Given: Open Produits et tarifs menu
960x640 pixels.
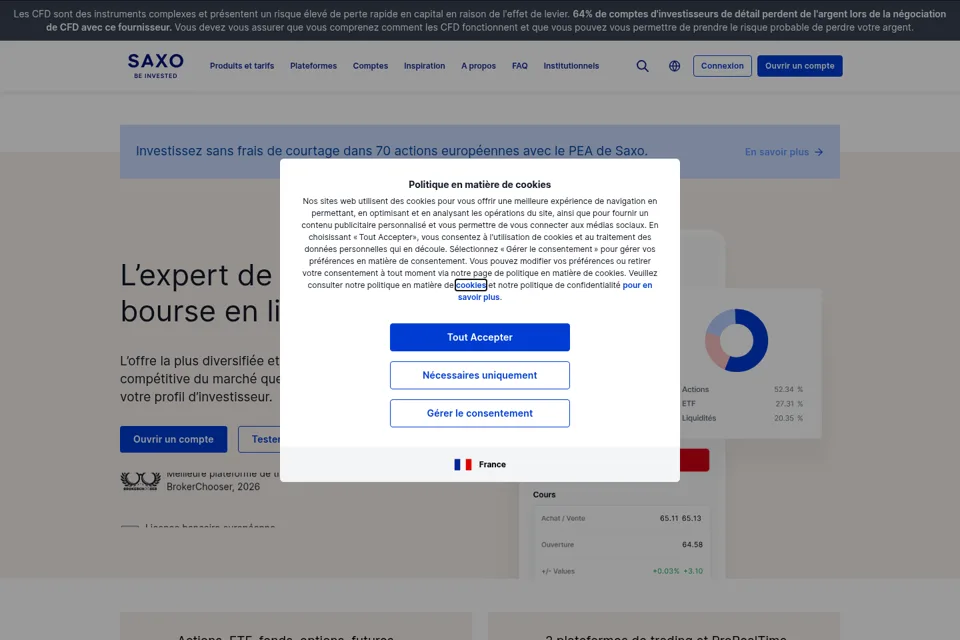Looking at the screenshot, I should coord(242,66).
